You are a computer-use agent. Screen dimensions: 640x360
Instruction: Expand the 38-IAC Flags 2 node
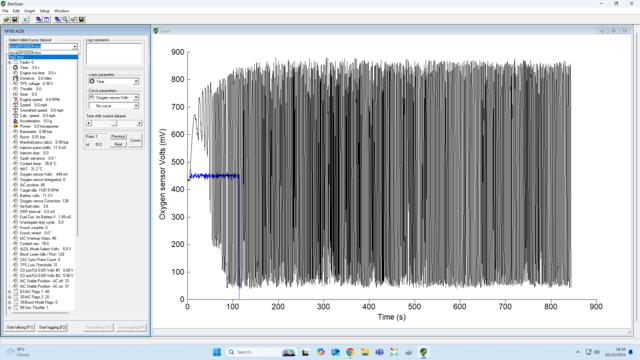pos(10,297)
